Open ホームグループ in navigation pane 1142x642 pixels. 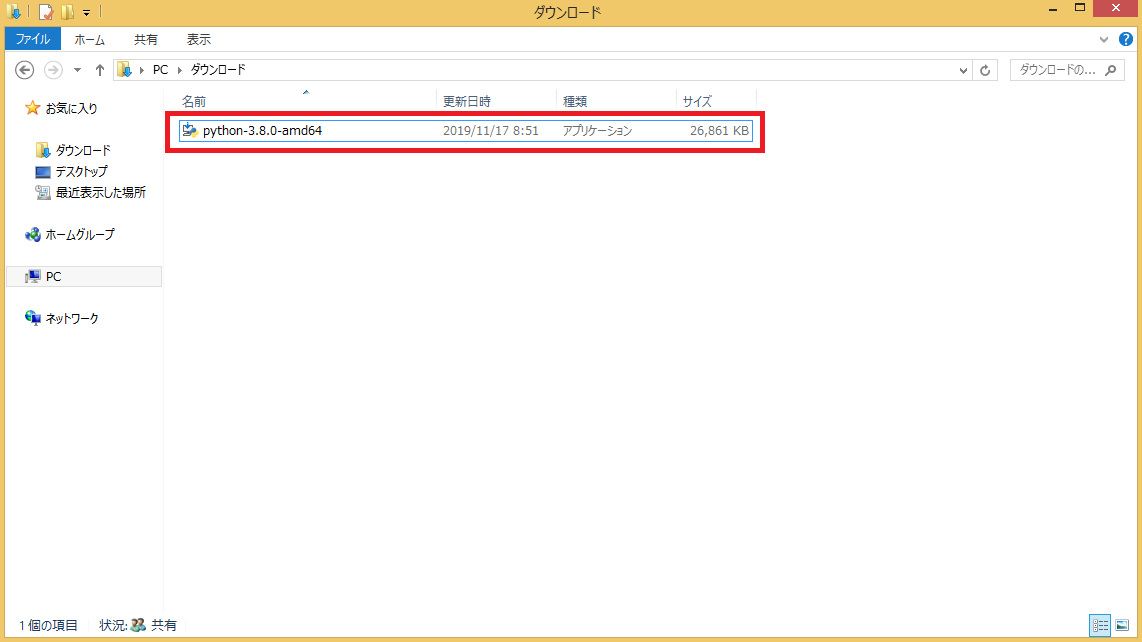[x=80, y=235]
